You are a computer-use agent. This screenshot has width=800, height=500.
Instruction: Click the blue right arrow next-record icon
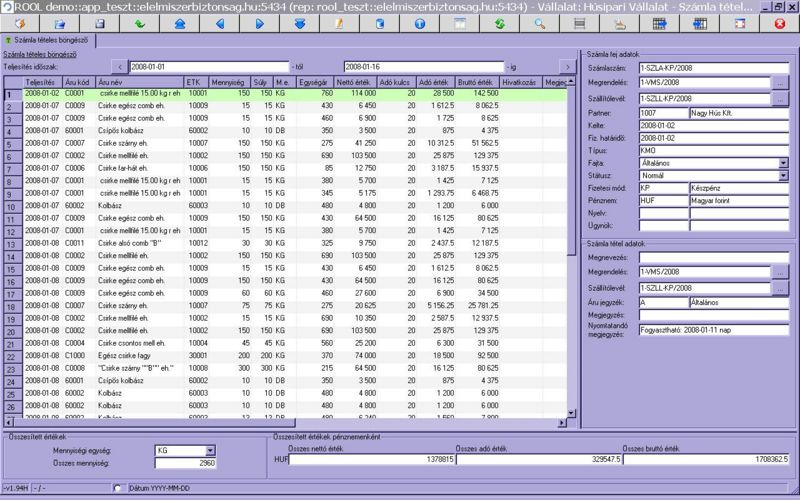tap(259, 23)
